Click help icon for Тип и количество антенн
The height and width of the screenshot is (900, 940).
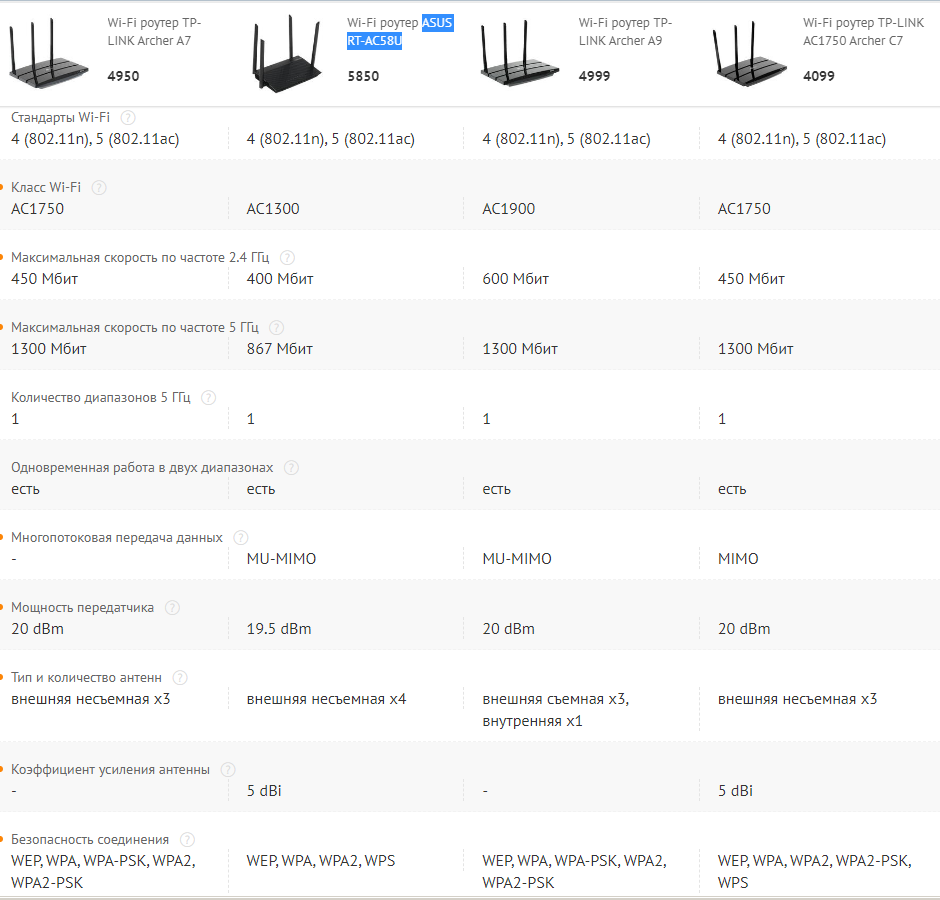click(x=180, y=677)
